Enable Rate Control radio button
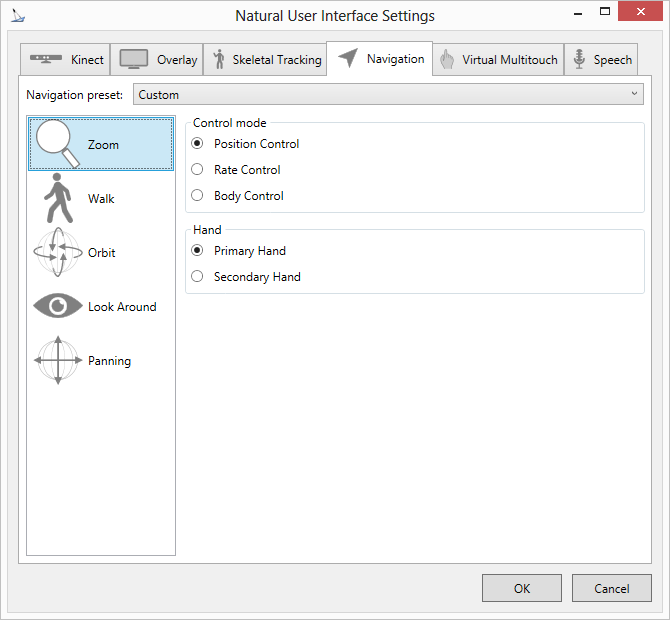Image resolution: width=670 pixels, height=620 pixels. tap(197, 170)
